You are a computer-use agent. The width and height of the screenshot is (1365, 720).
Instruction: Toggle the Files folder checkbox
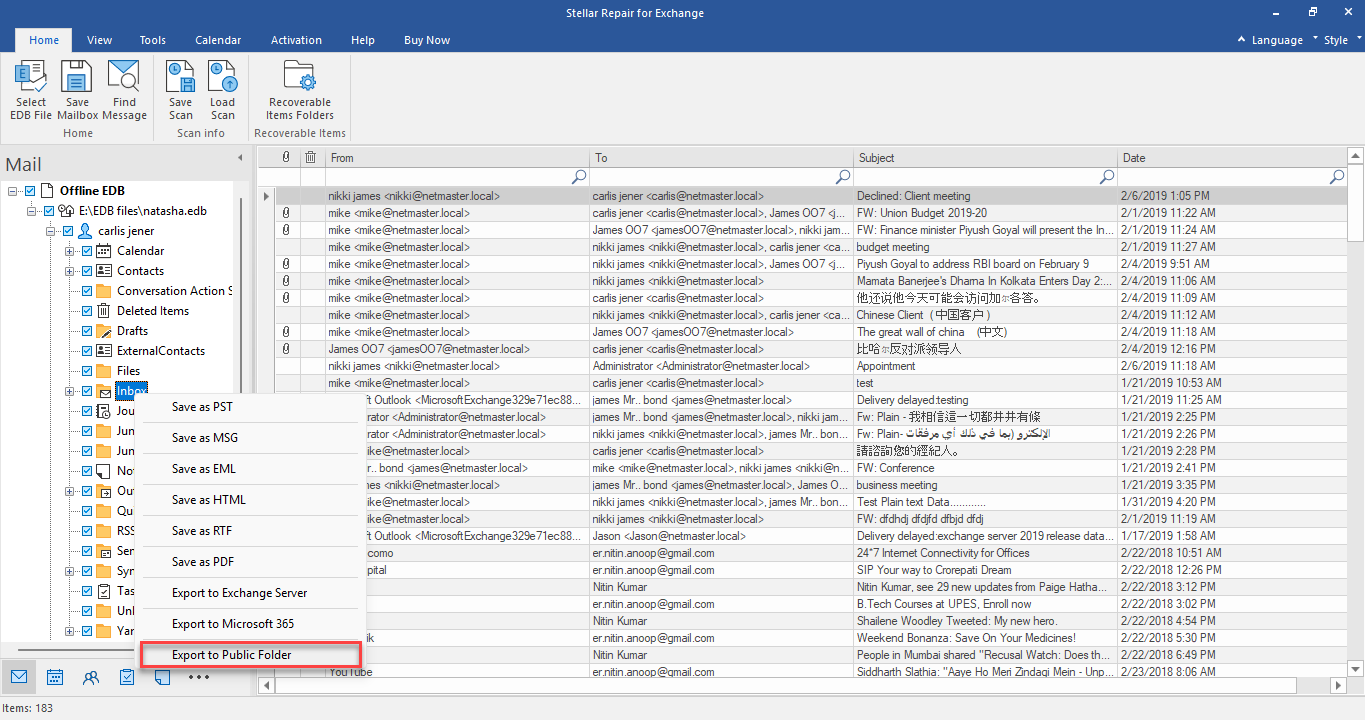click(x=87, y=371)
